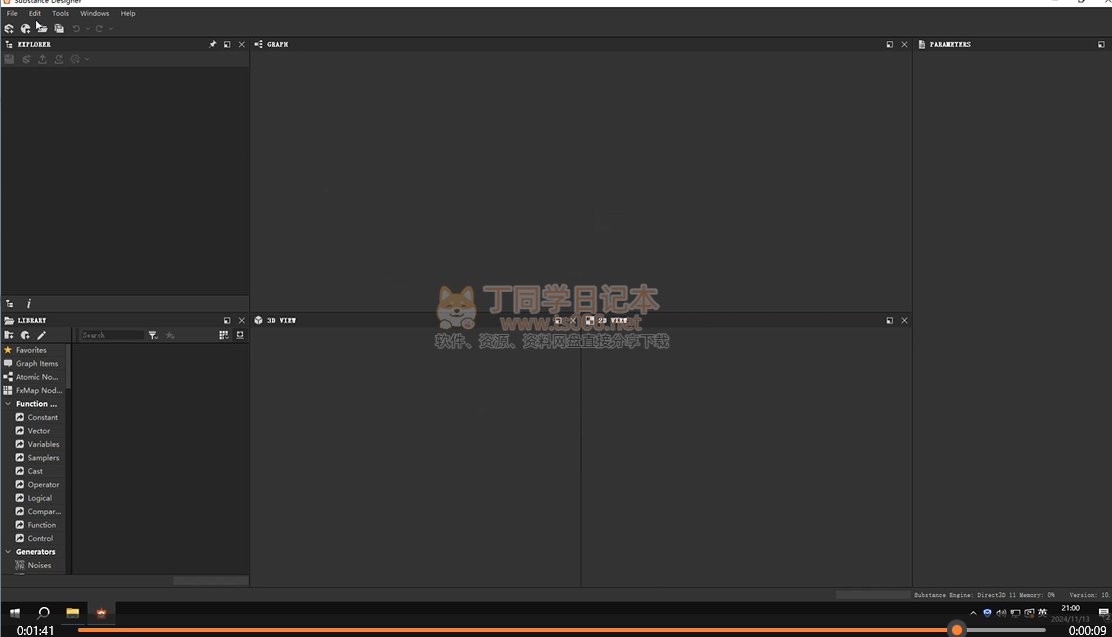Click the tree view icon at Explorer bottom

click(10, 304)
